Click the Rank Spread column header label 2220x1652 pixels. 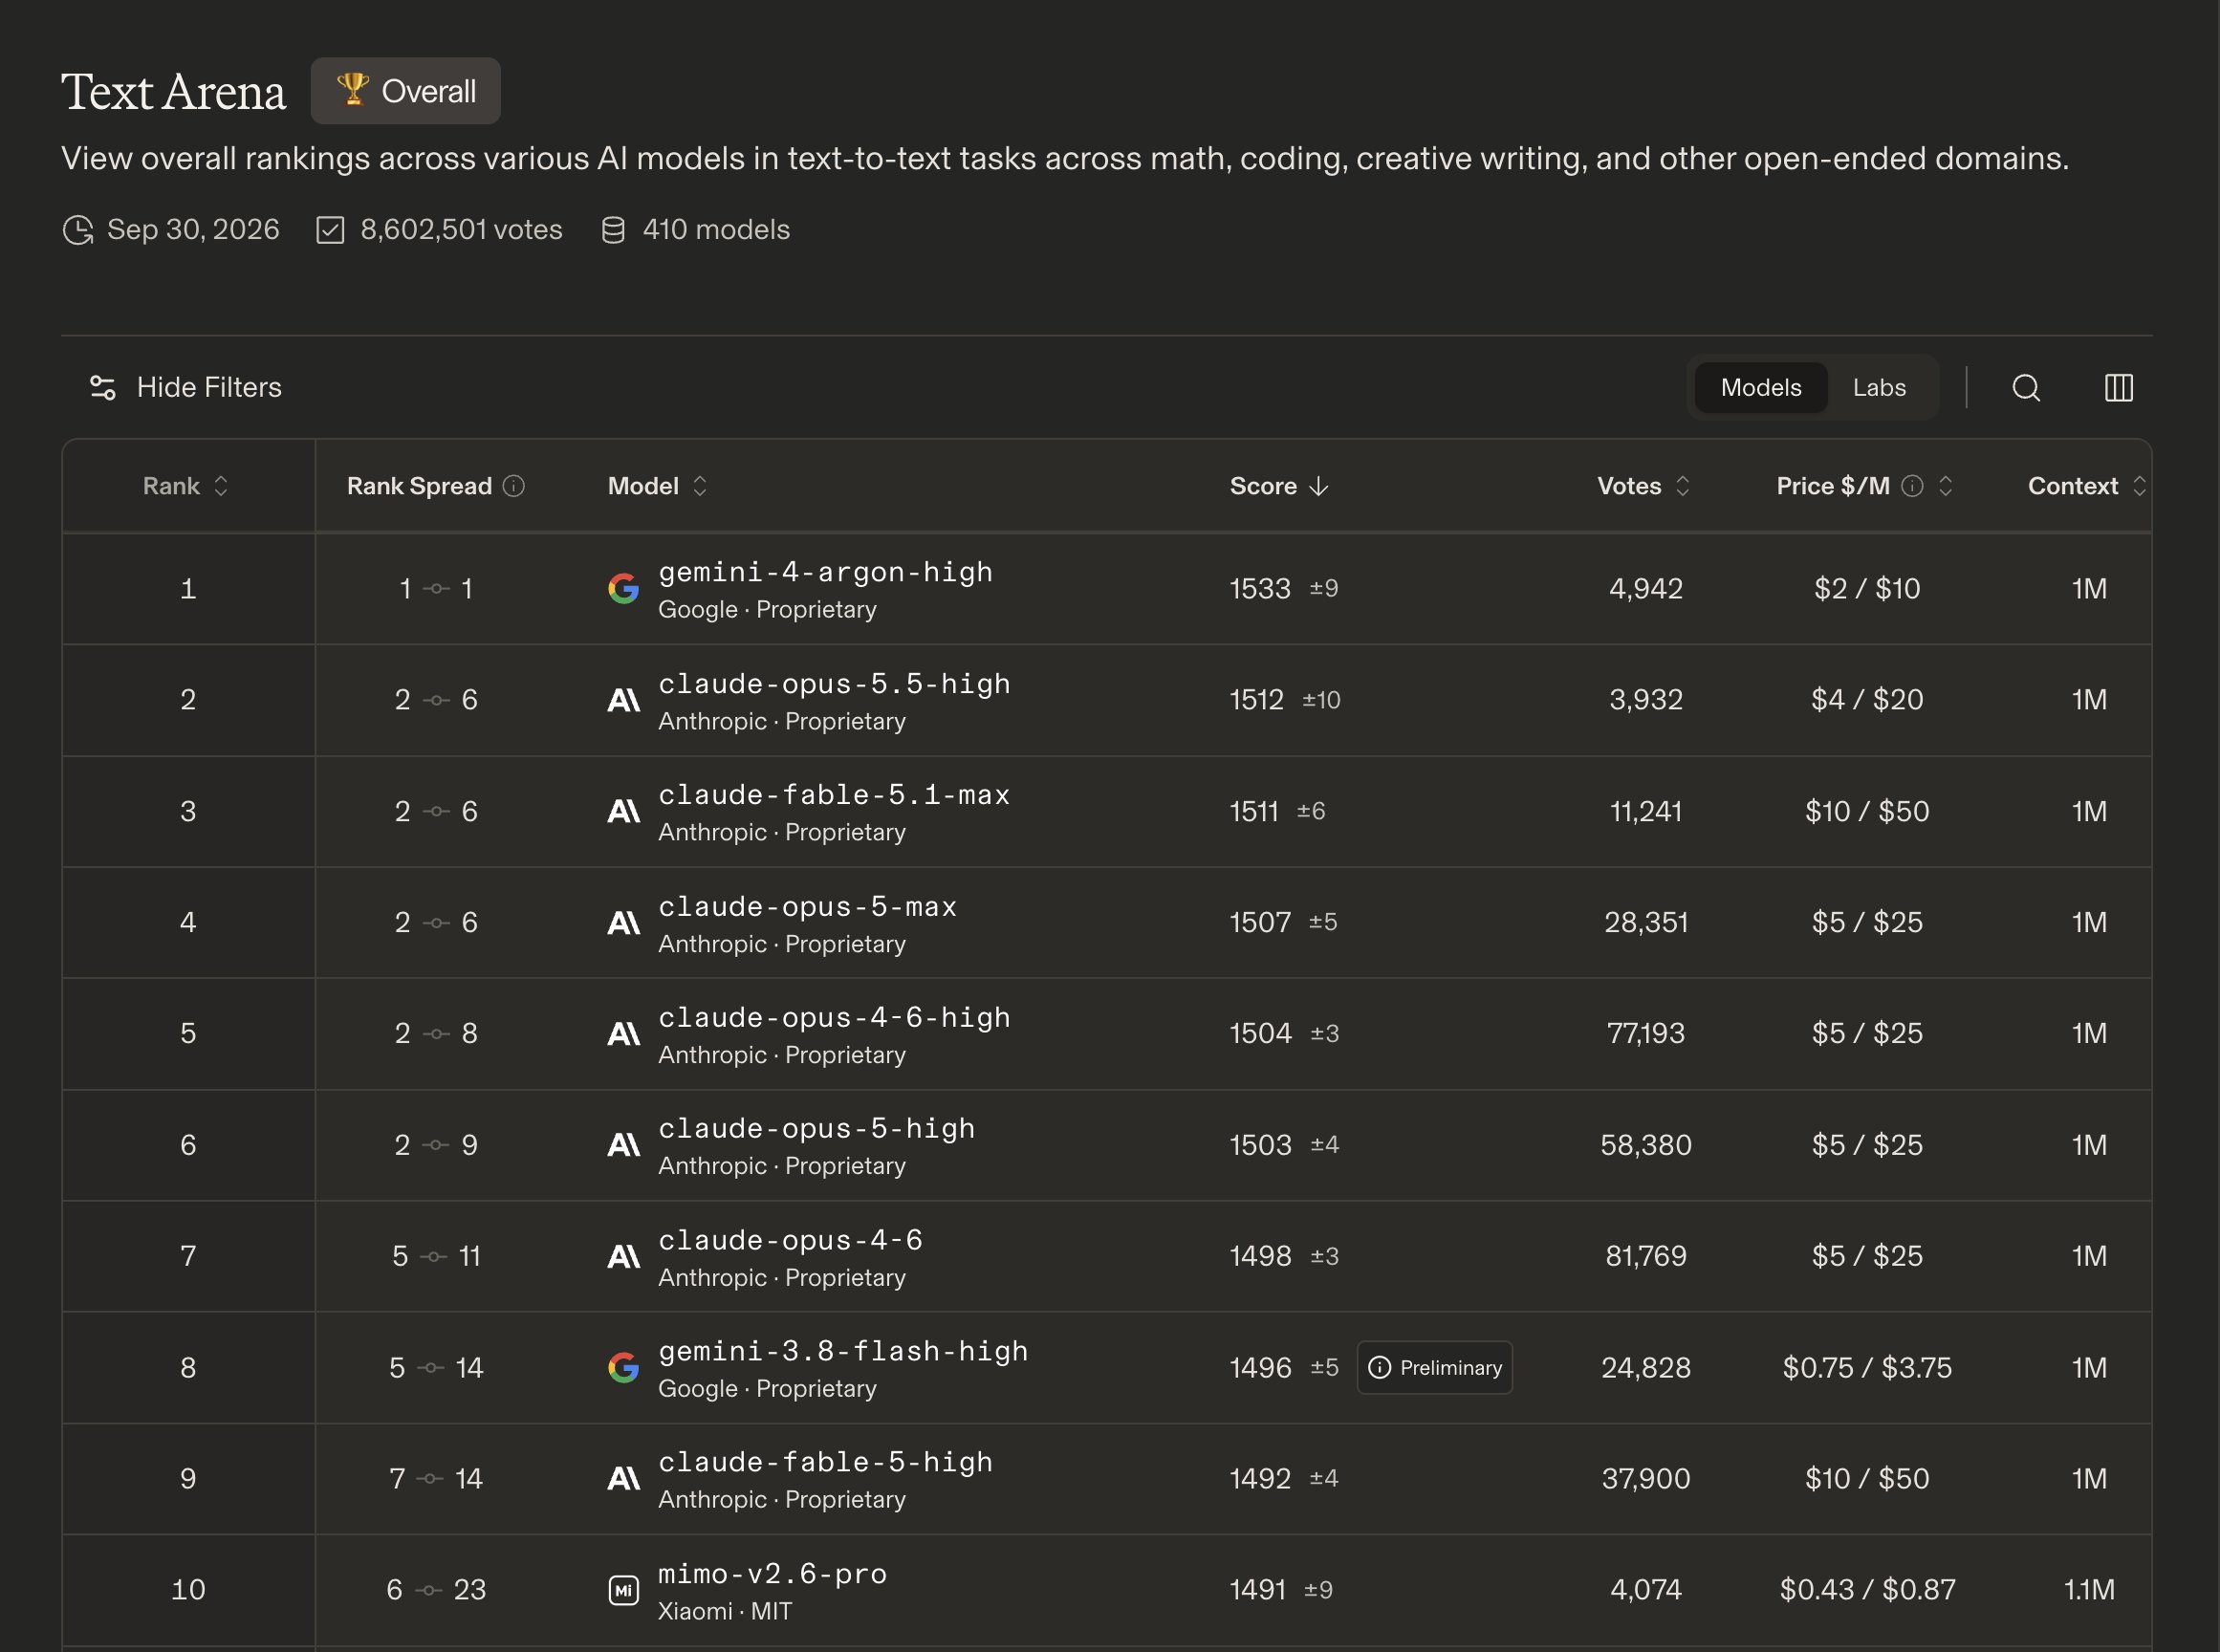(x=419, y=486)
